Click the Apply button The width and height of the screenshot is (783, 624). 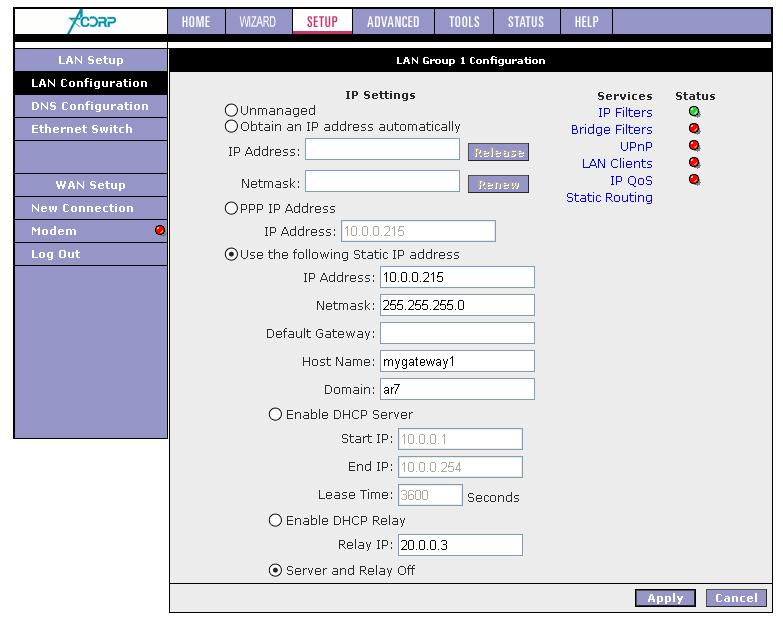[665, 598]
